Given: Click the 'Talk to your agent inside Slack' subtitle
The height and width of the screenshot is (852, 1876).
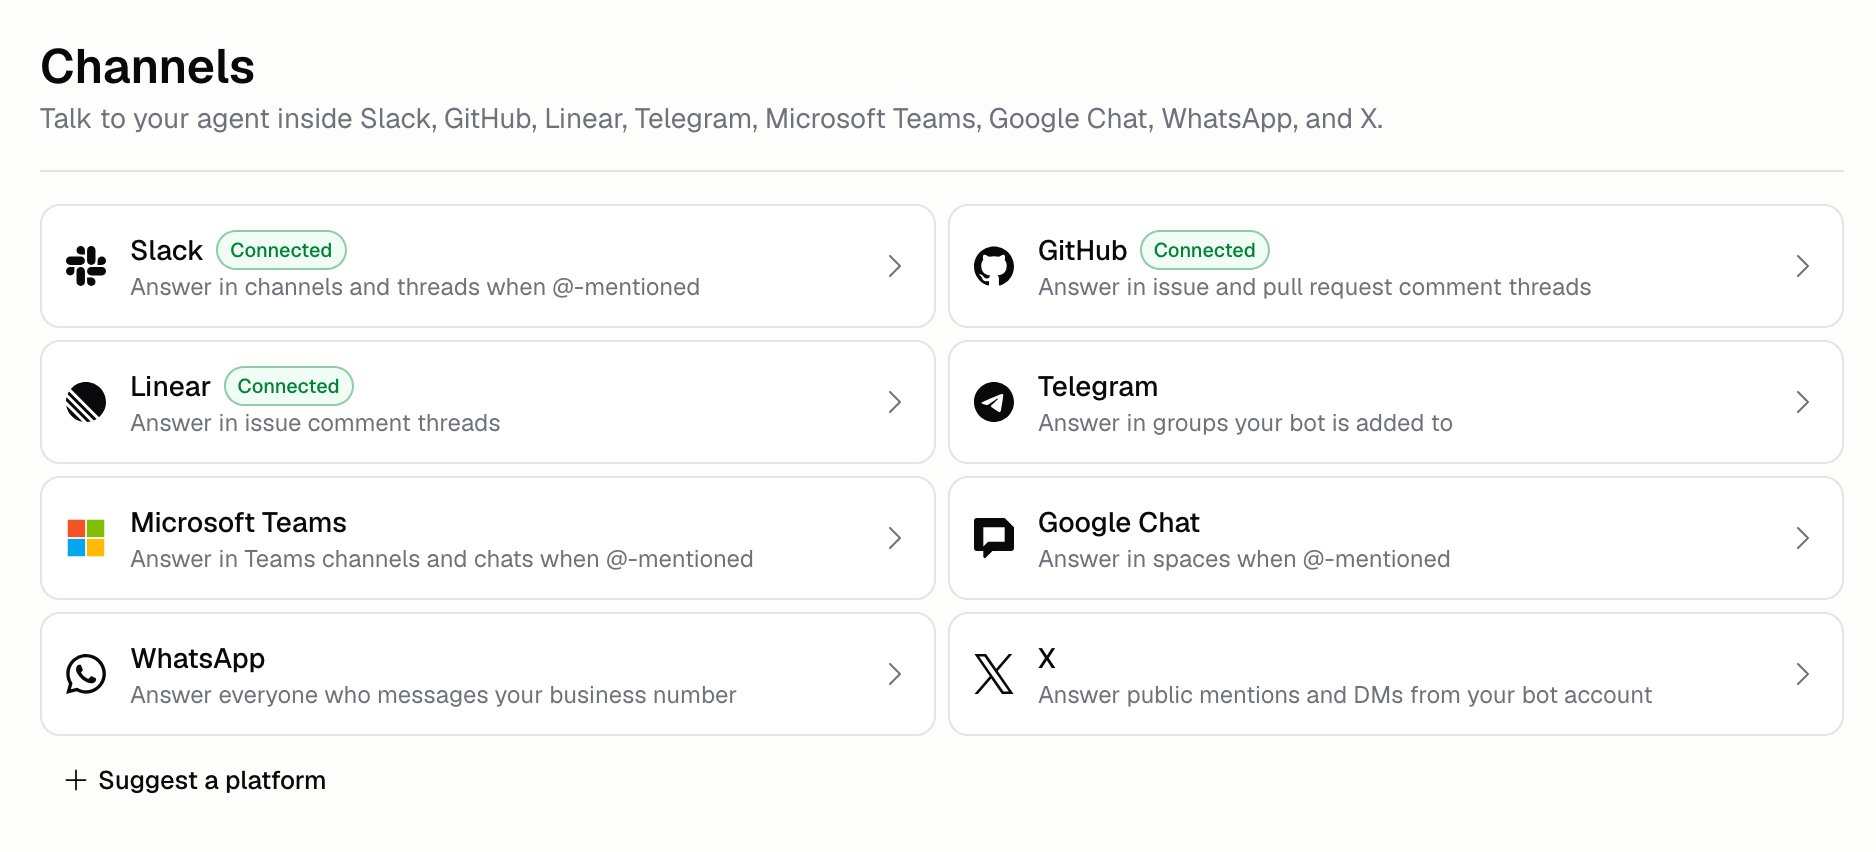Looking at the screenshot, I should 711,119.
